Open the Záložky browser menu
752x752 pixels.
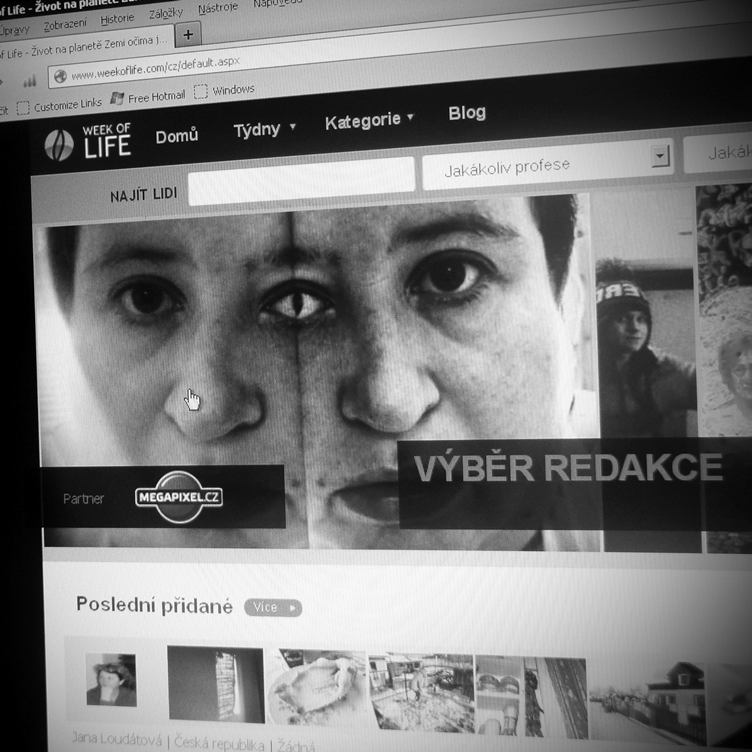point(166,13)
